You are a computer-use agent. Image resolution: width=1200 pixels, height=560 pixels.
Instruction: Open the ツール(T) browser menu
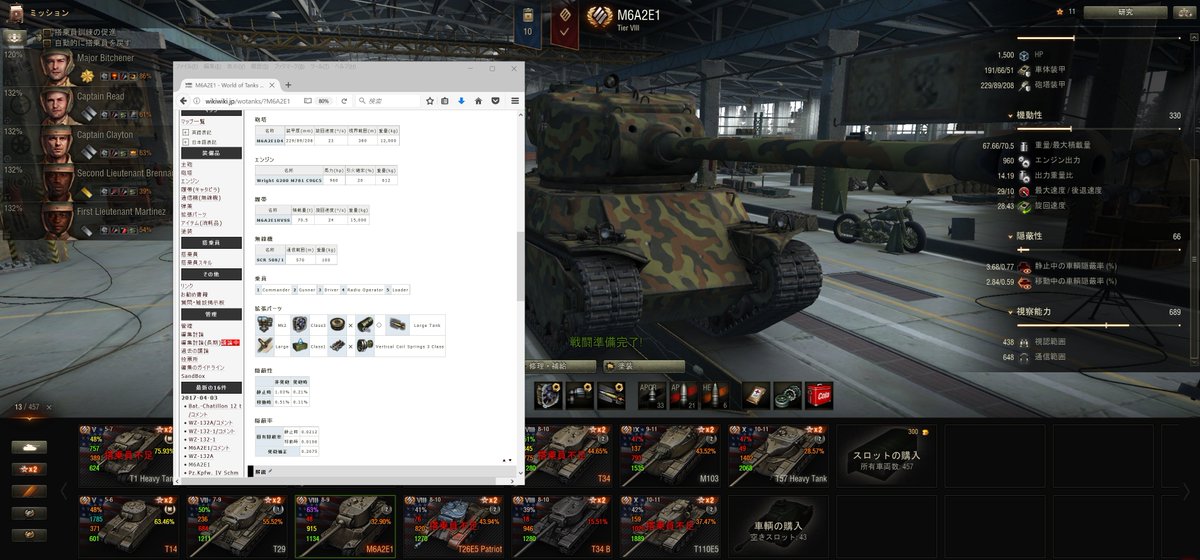pyautogui.click(x=318, y=66)
